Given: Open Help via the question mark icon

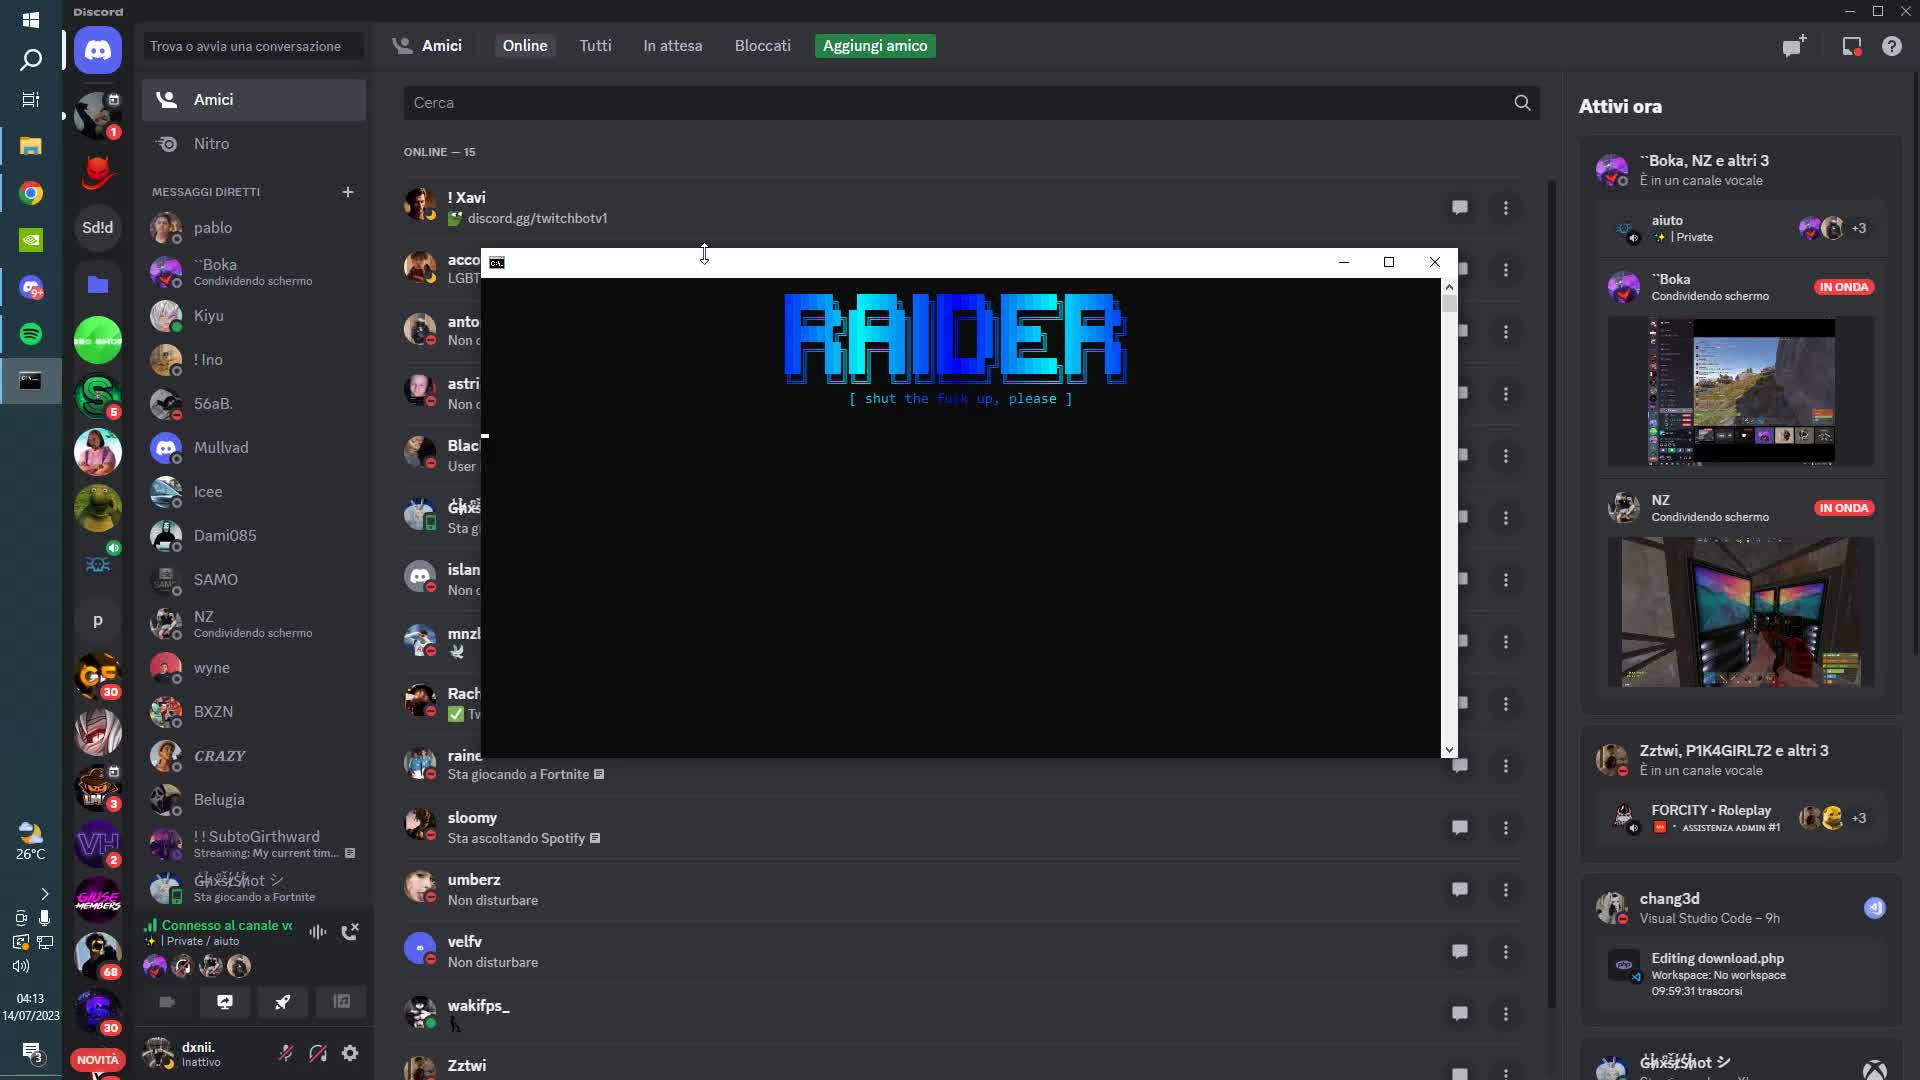Looking at the screenshot, I should (1893, 46).
